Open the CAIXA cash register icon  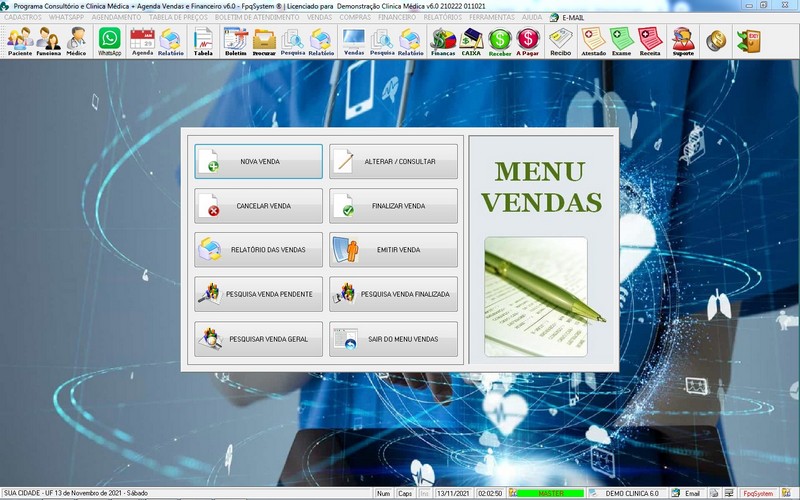[471, 41]
